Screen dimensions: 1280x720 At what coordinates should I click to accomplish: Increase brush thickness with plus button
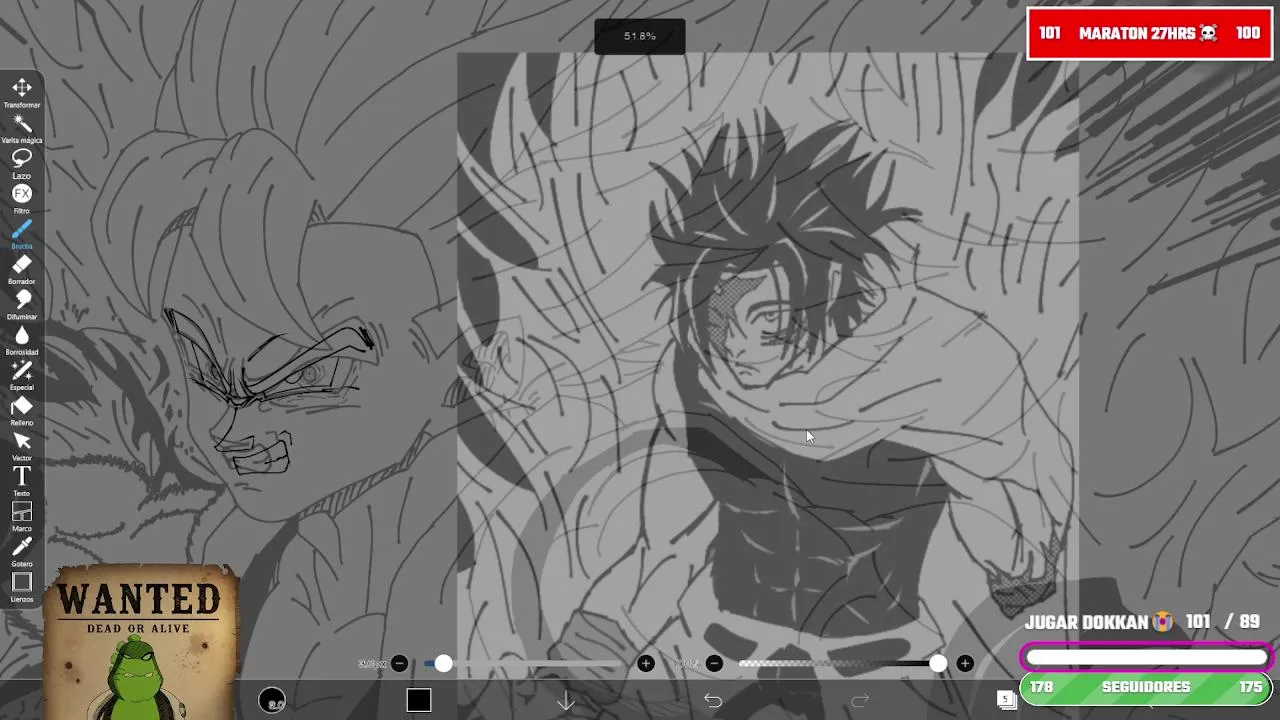point(646,663)
